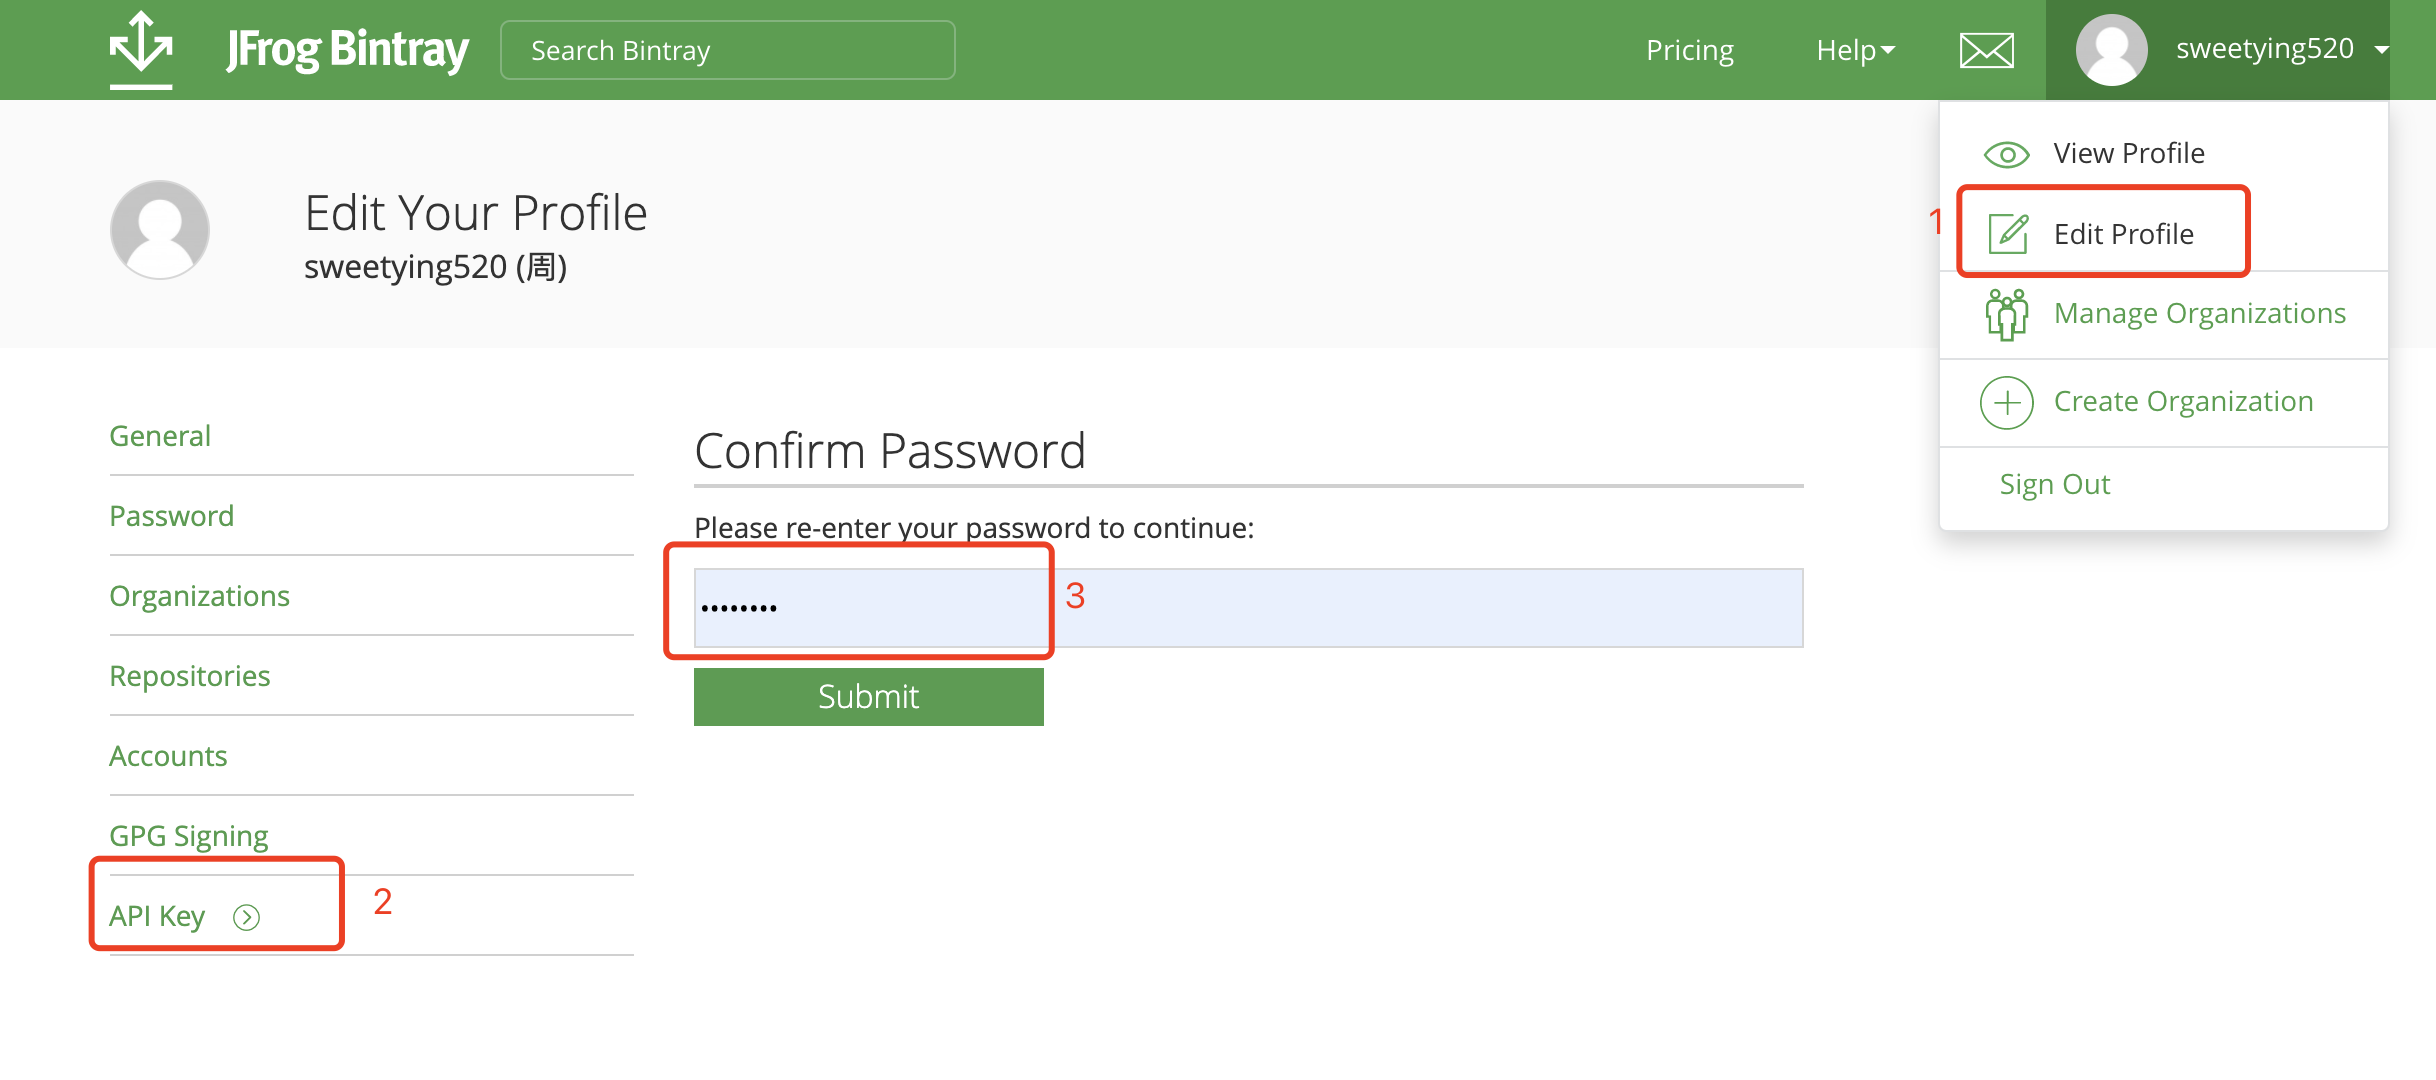Click the eye icon beside View Profile
2436x1080 pixels.
2006,154
